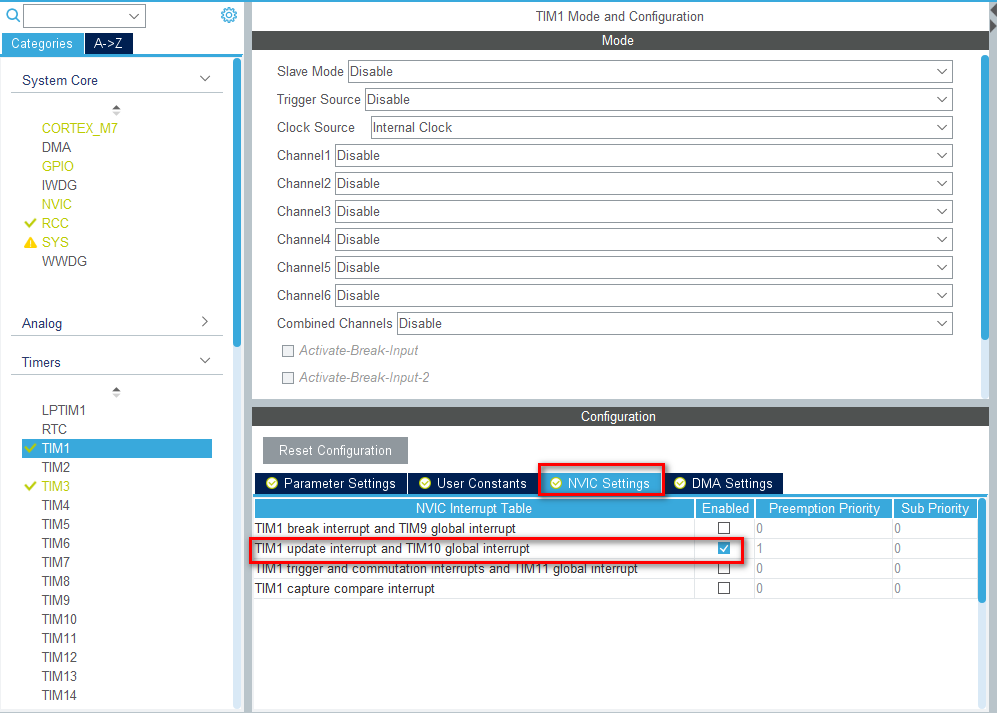Screen dimensions: 997x713
Task: Select CORTEX_M7 in System Core
Action: pyautogui.click(x=79, y=128)
